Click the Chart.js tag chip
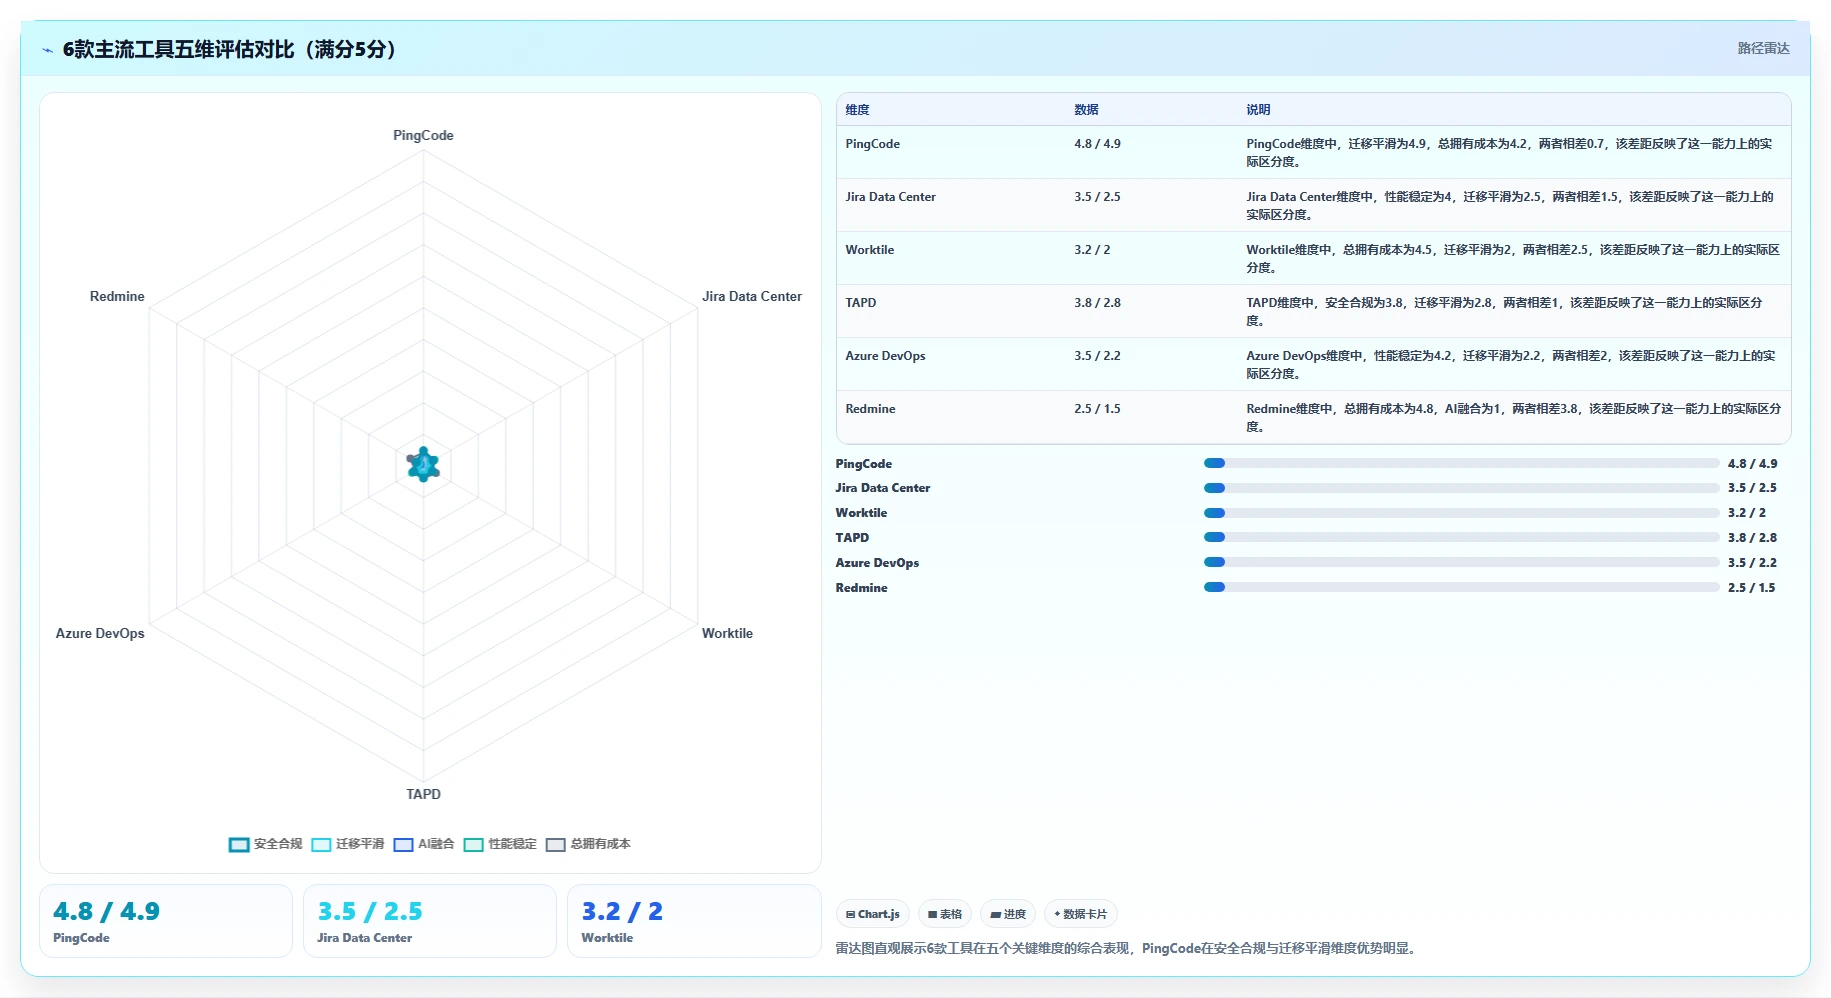The image size is (1831, 998). coord(872,914)
